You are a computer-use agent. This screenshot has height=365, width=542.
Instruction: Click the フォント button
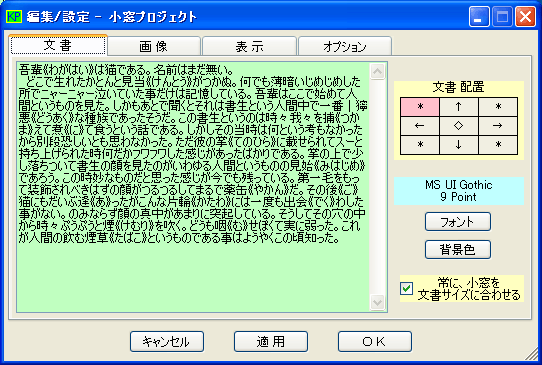(458, 222)
